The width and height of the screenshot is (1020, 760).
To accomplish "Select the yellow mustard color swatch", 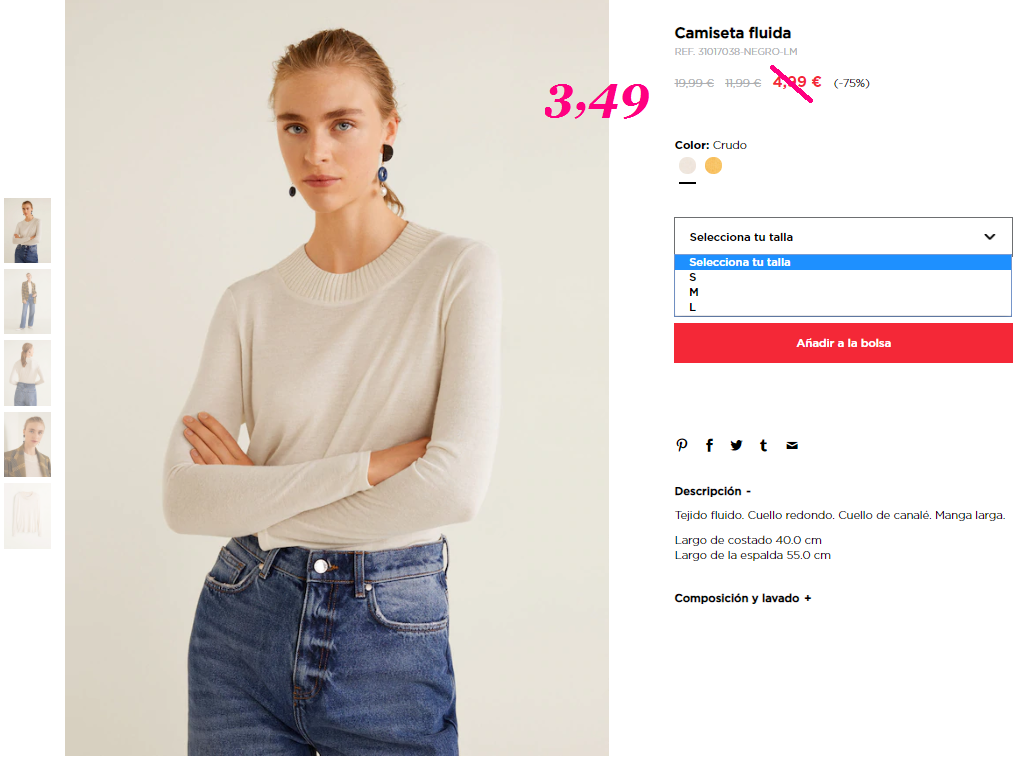I will click(x=714, y=165).
